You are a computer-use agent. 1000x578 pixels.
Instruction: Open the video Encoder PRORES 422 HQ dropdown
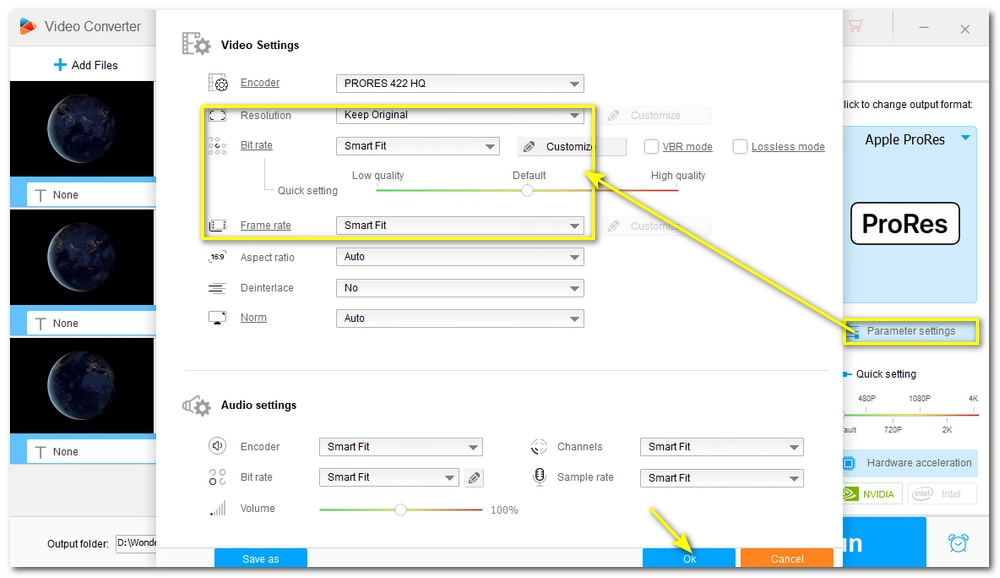[x=460, y=83]
